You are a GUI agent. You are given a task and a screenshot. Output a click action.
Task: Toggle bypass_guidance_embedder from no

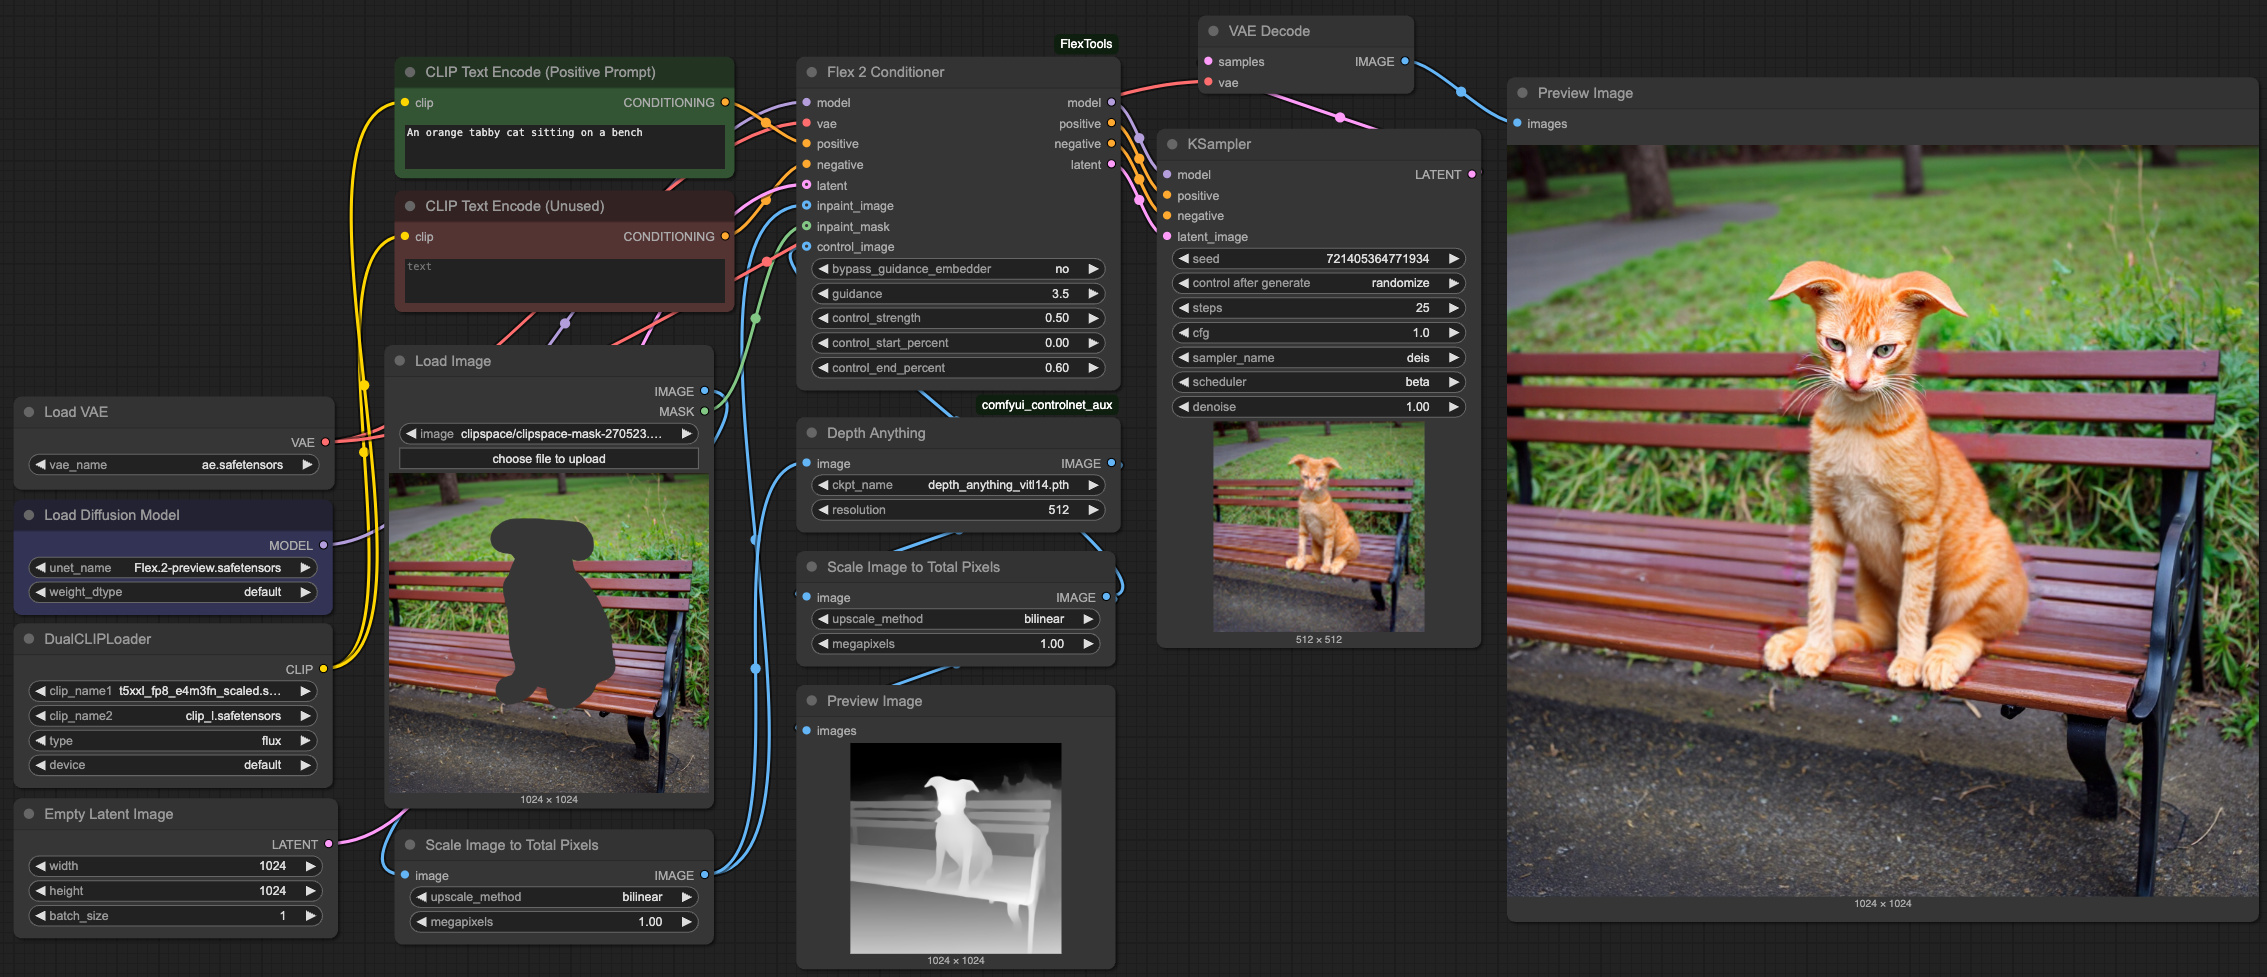click(957, 268)
